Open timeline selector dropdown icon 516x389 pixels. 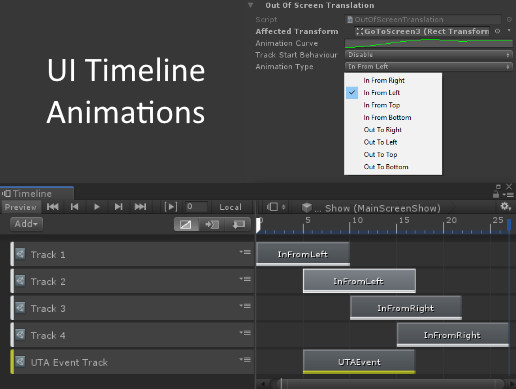pos(276,207)
